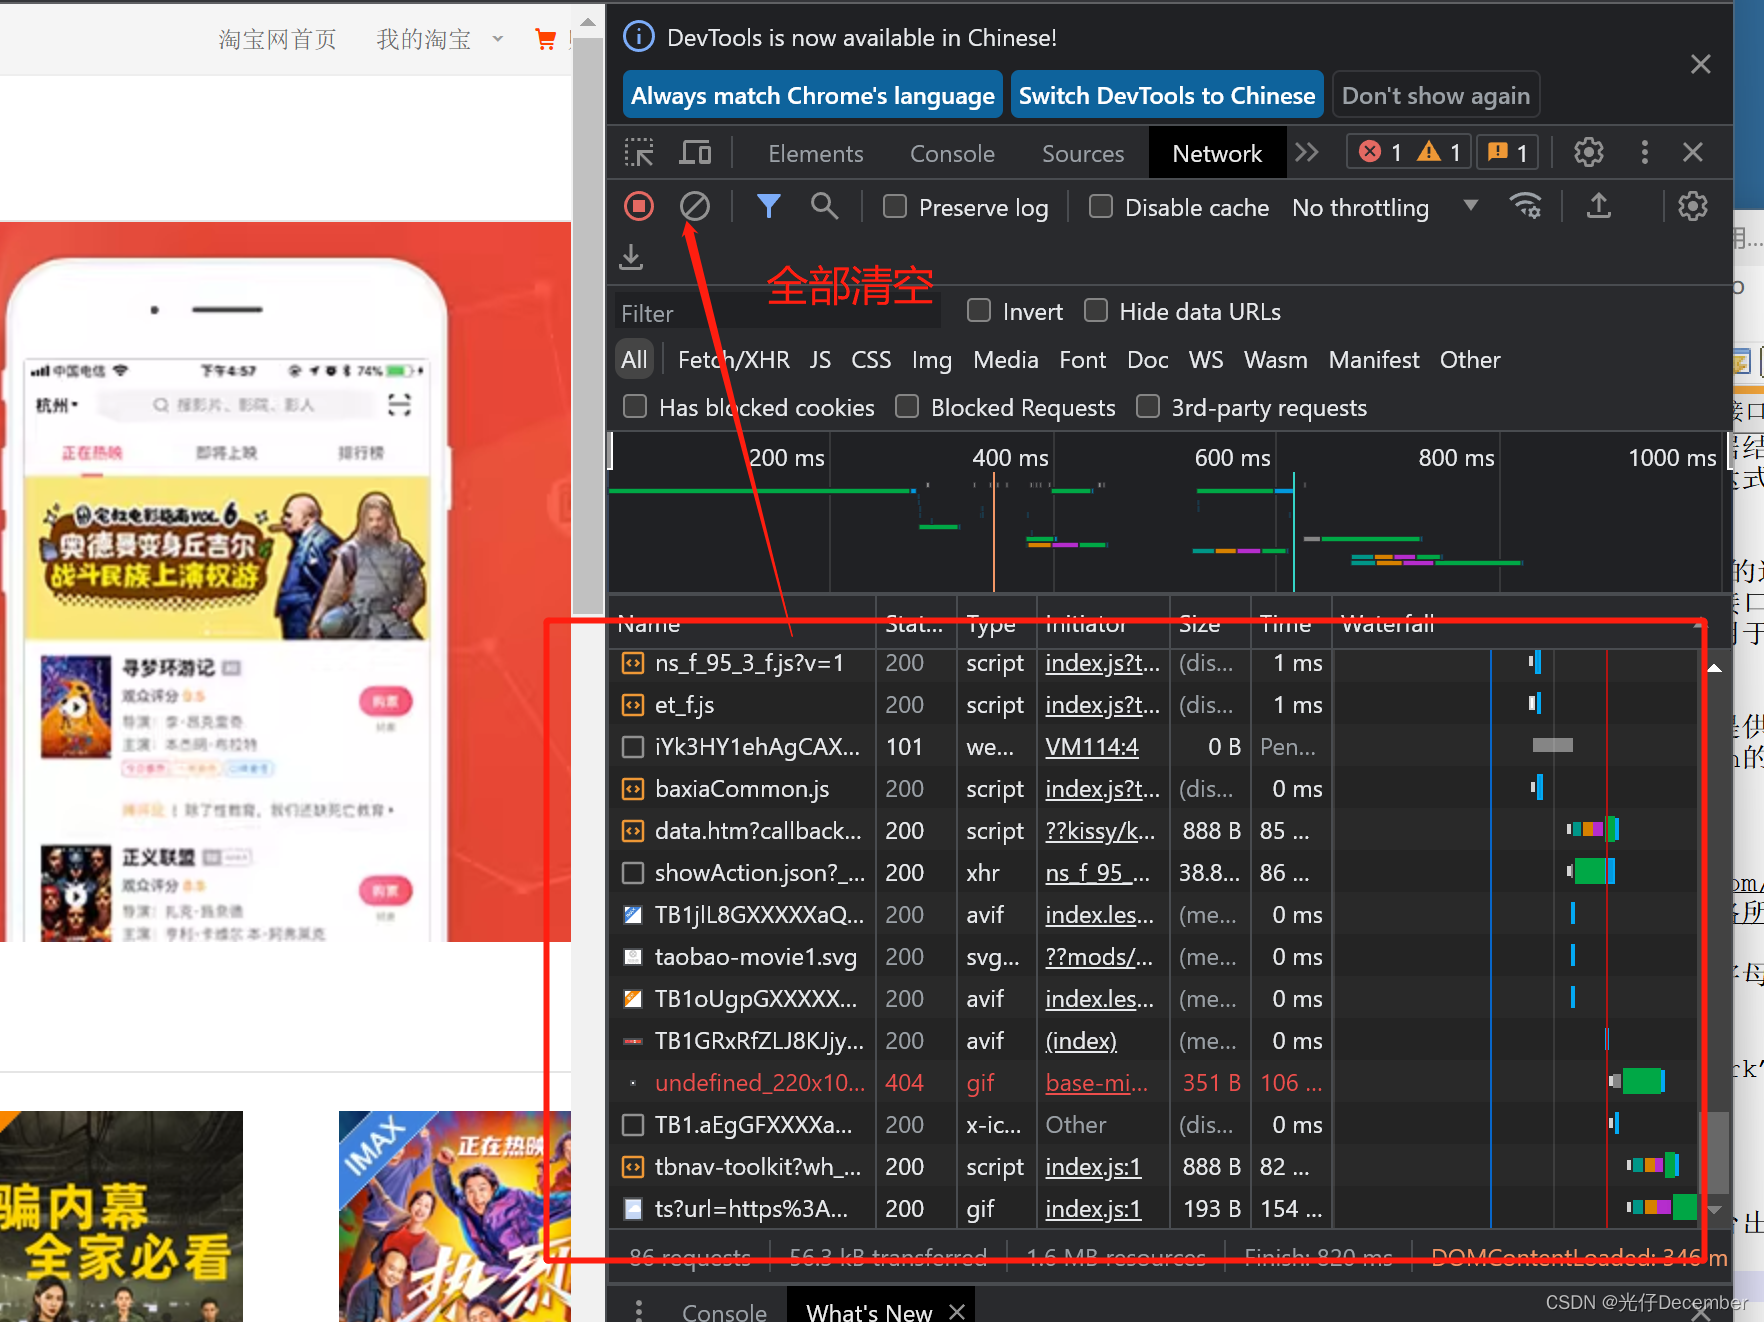Stop recording network log
The image size is (1764, 1322).
(639, 206)
